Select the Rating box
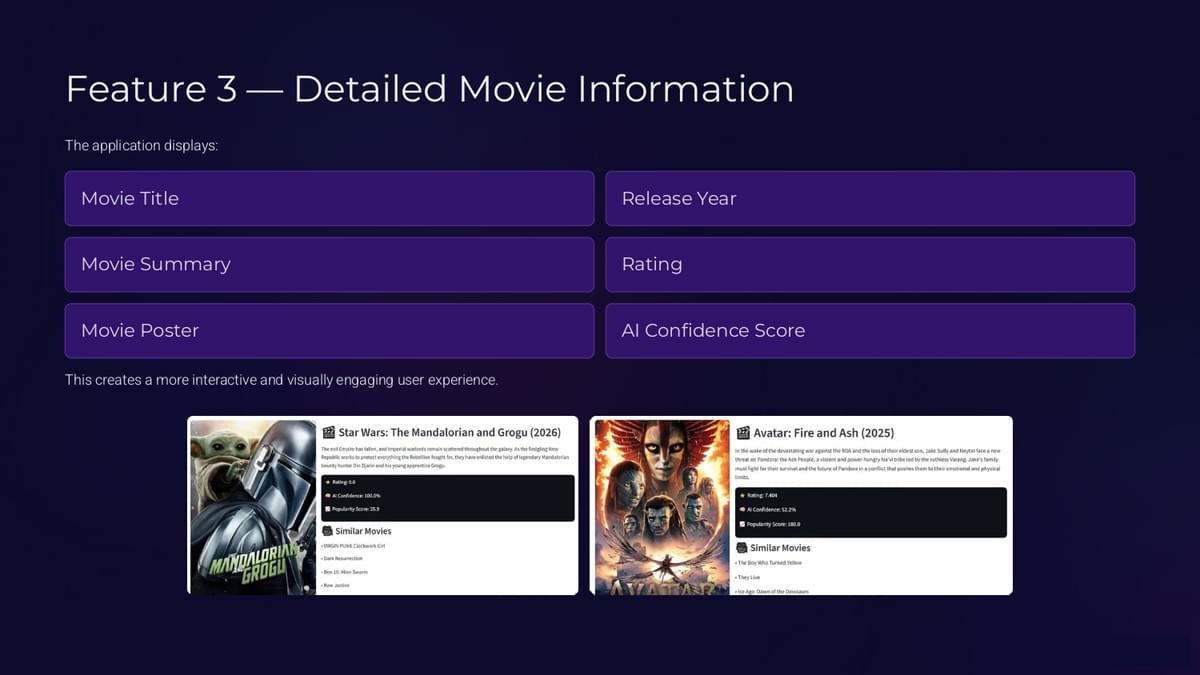 (x=870, y=264)
